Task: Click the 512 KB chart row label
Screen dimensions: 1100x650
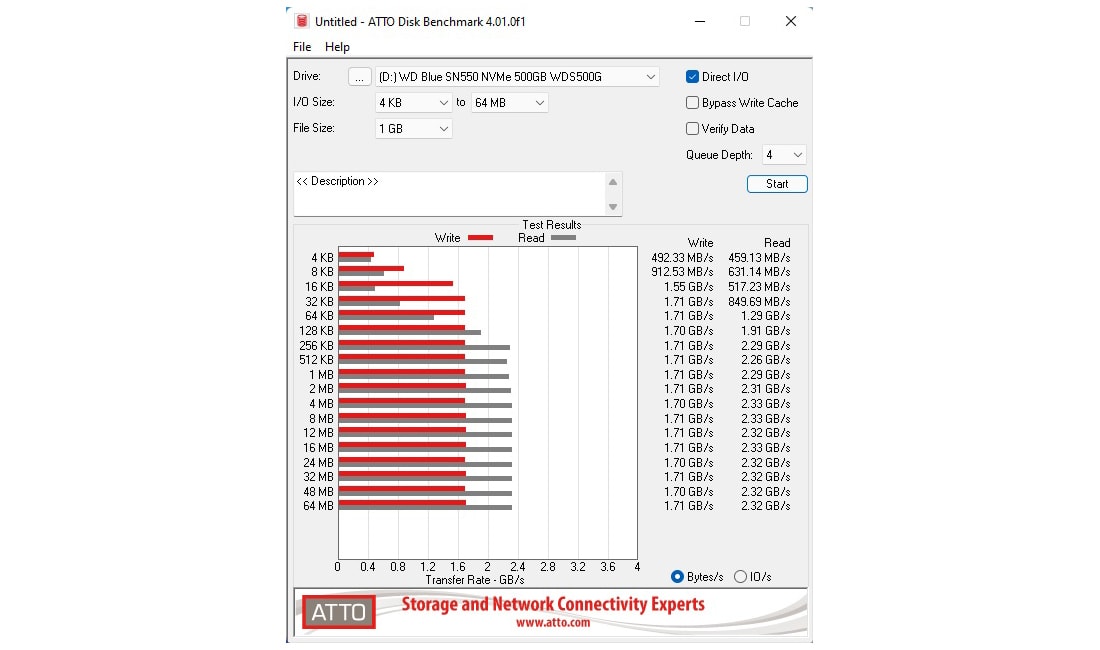Action: tap(316, 360)
